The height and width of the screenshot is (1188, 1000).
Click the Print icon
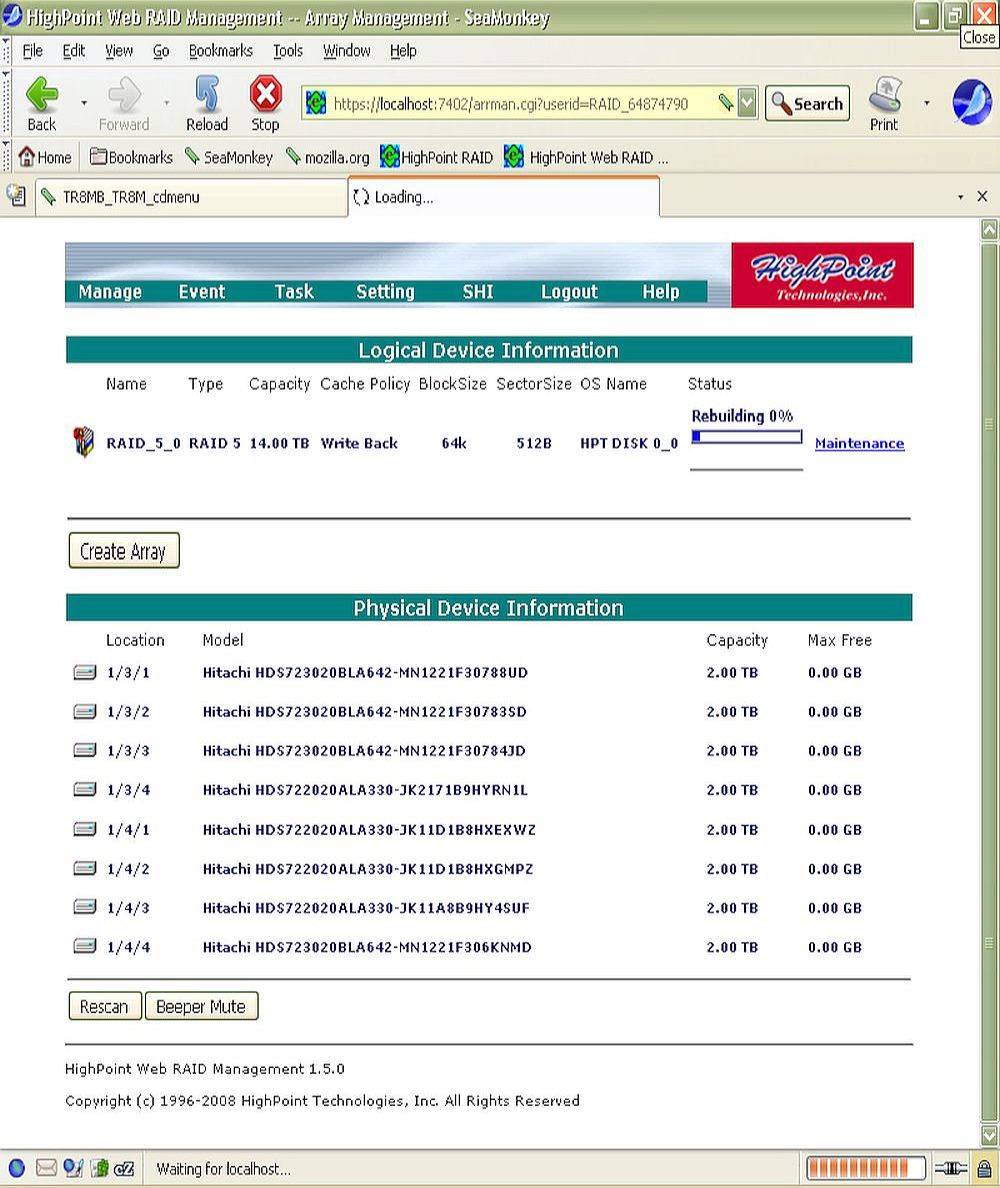(x=884, y=94)
